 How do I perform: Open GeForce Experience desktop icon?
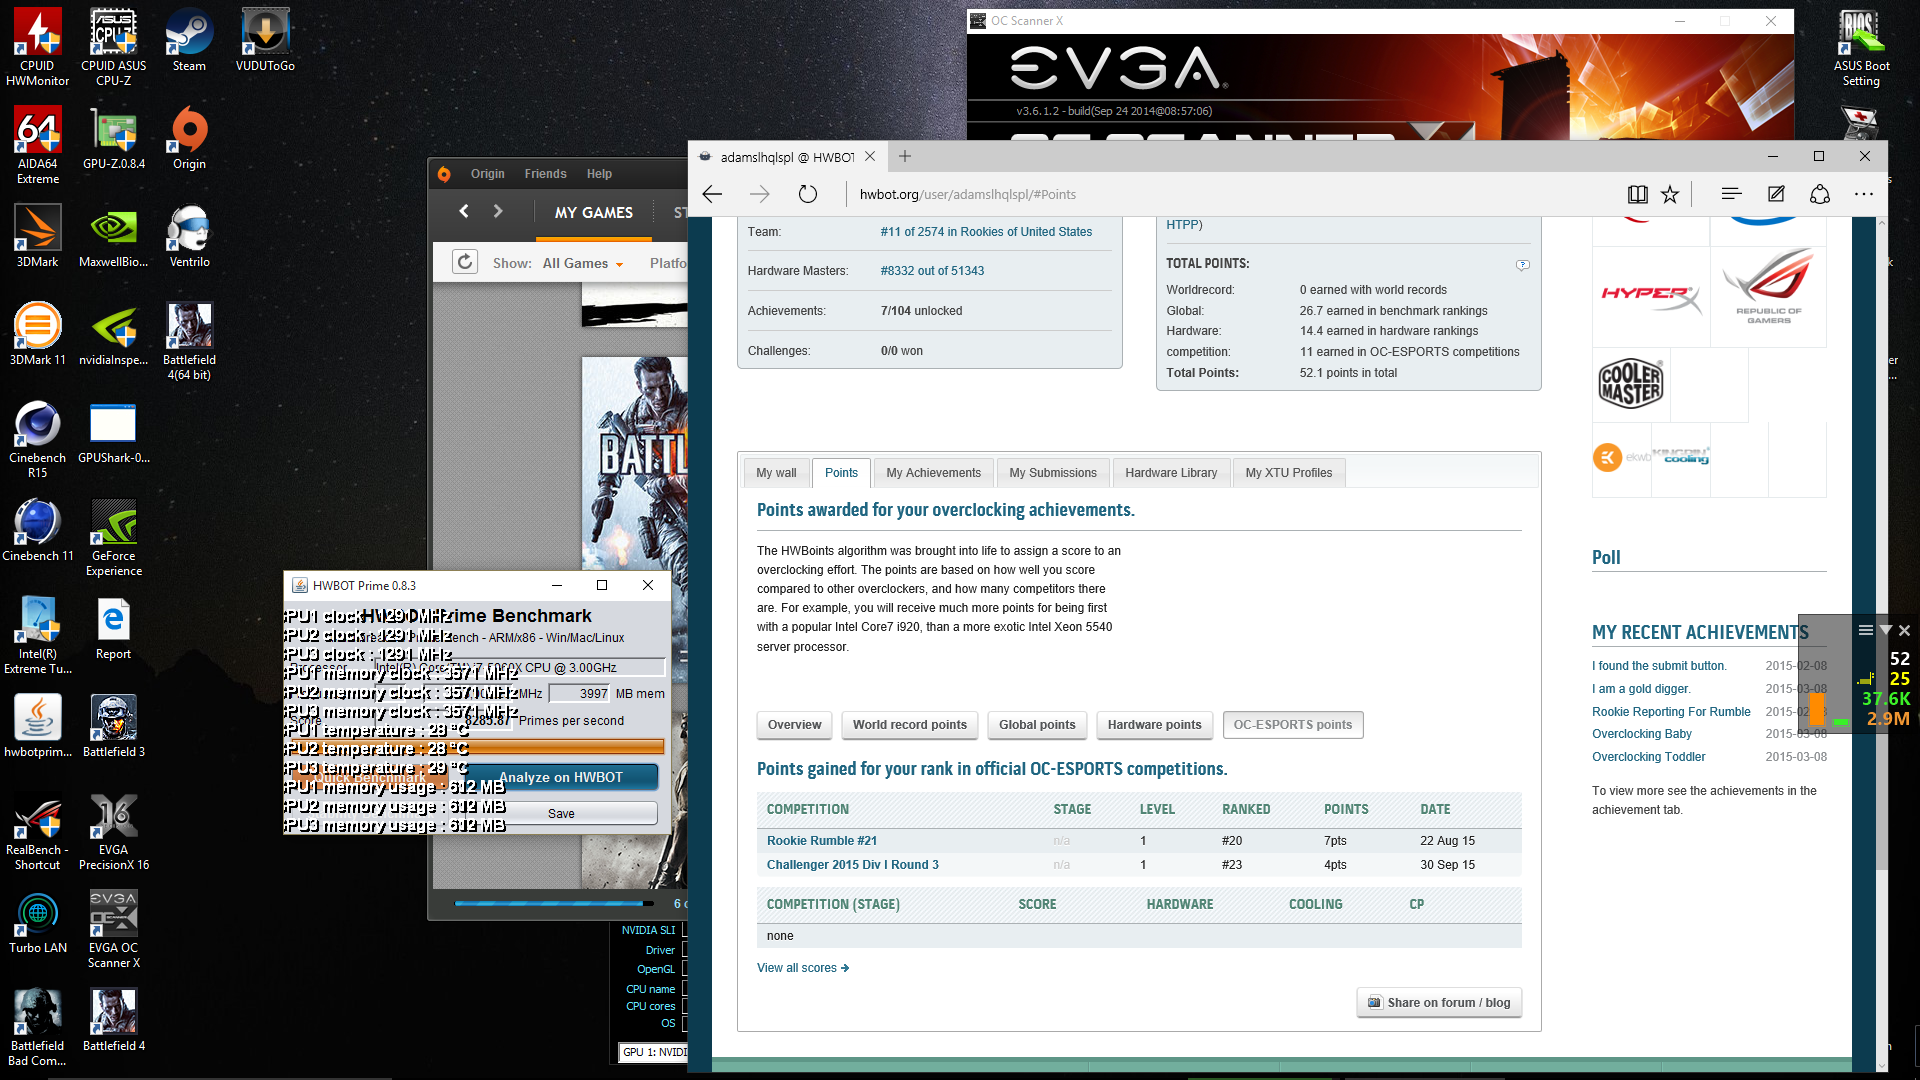pyautogui.click(x=114, y=537)
